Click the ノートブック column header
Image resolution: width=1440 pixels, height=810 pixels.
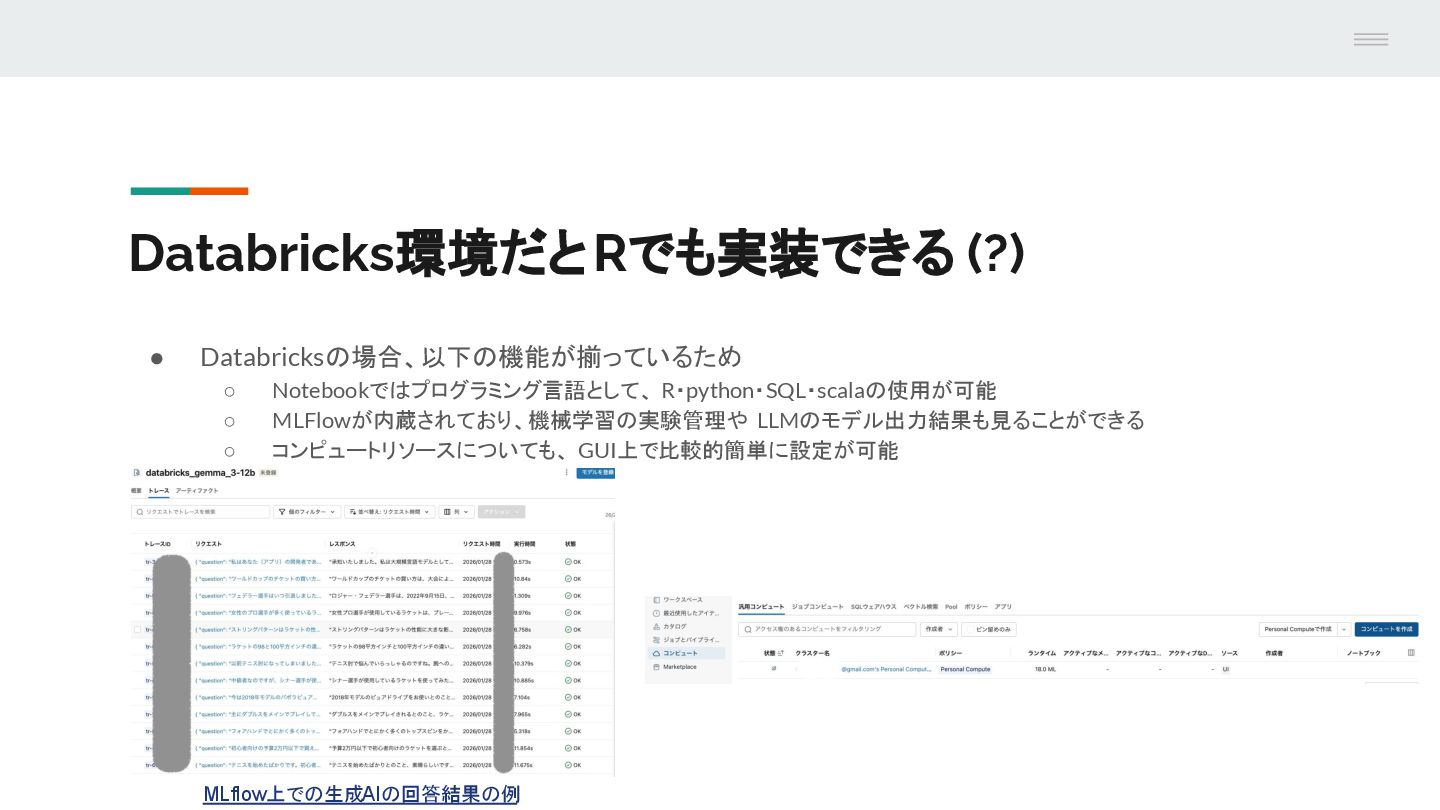click(x=1363, y=653)
